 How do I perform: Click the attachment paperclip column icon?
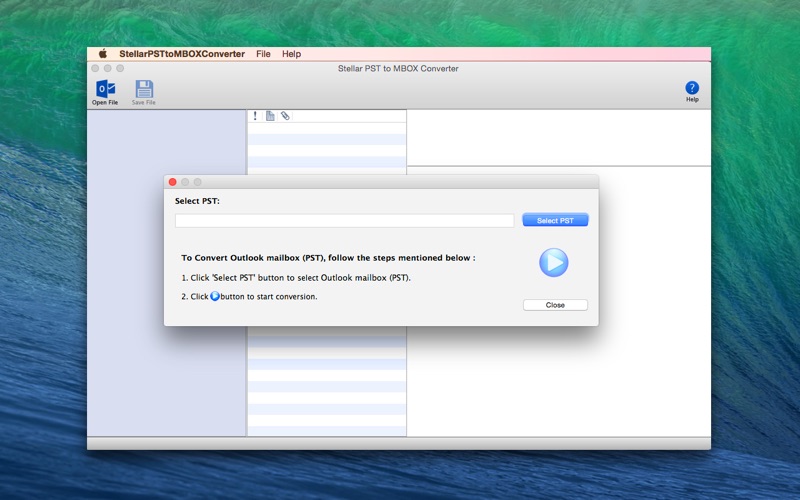pyautogui.click(x=285, y=116)
